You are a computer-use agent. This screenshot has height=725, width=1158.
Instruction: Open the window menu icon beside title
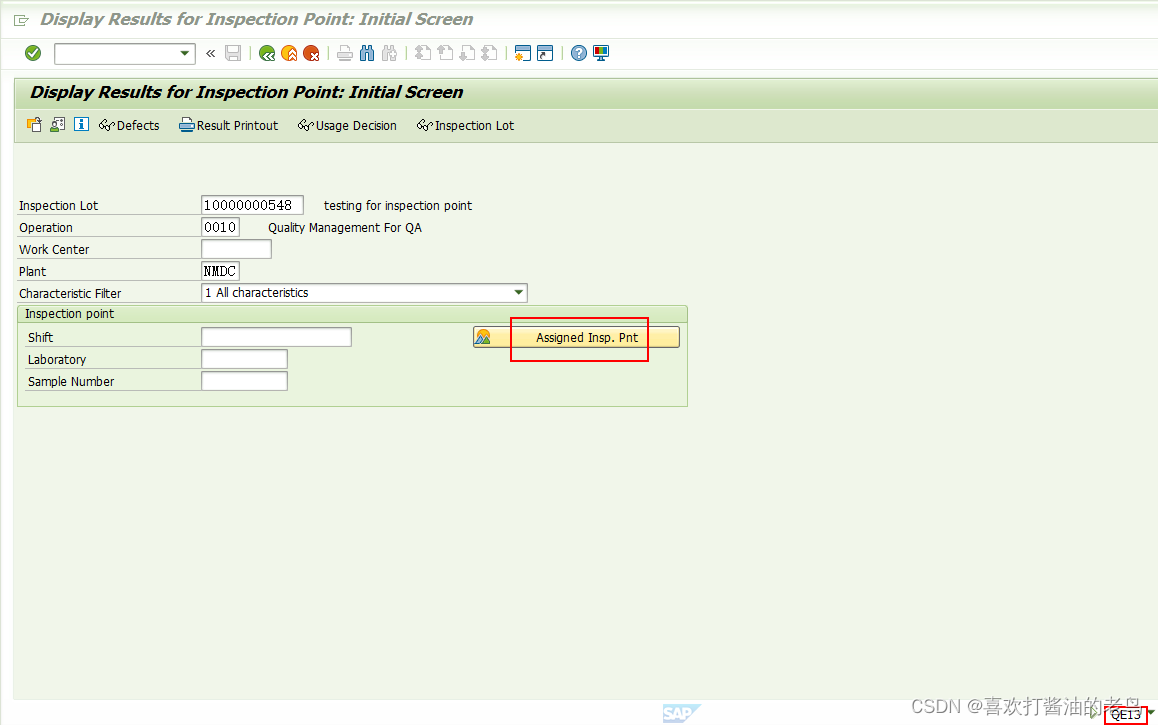pos(21,20)
